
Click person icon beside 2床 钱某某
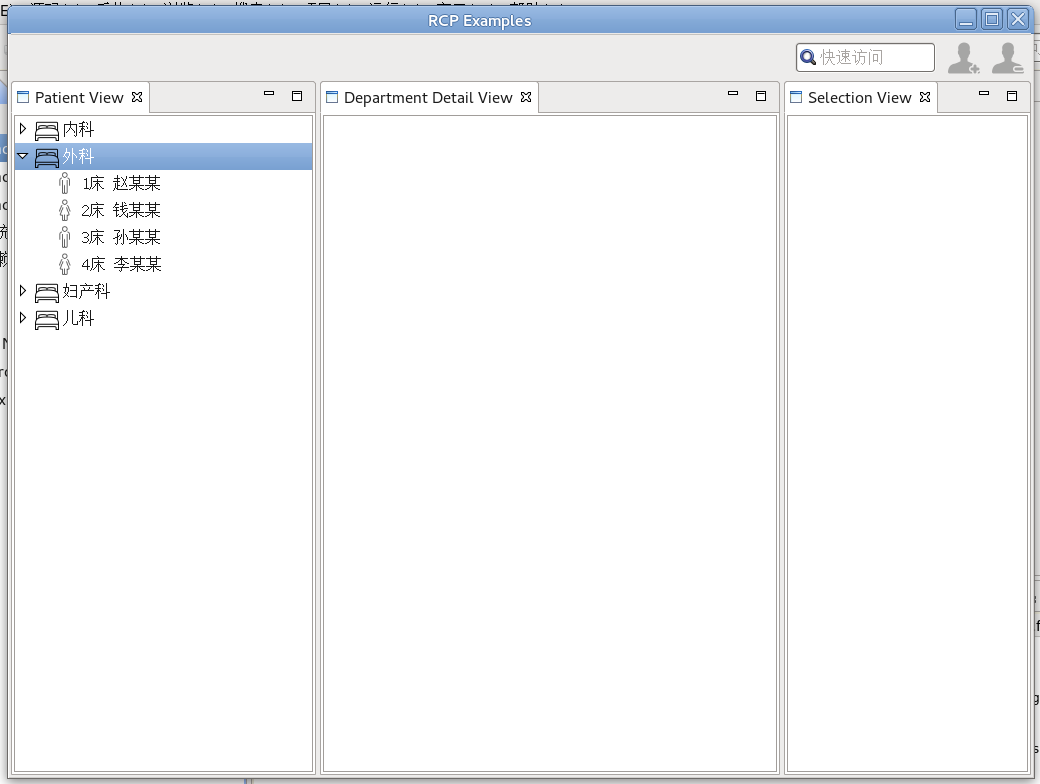click(64, 210)
